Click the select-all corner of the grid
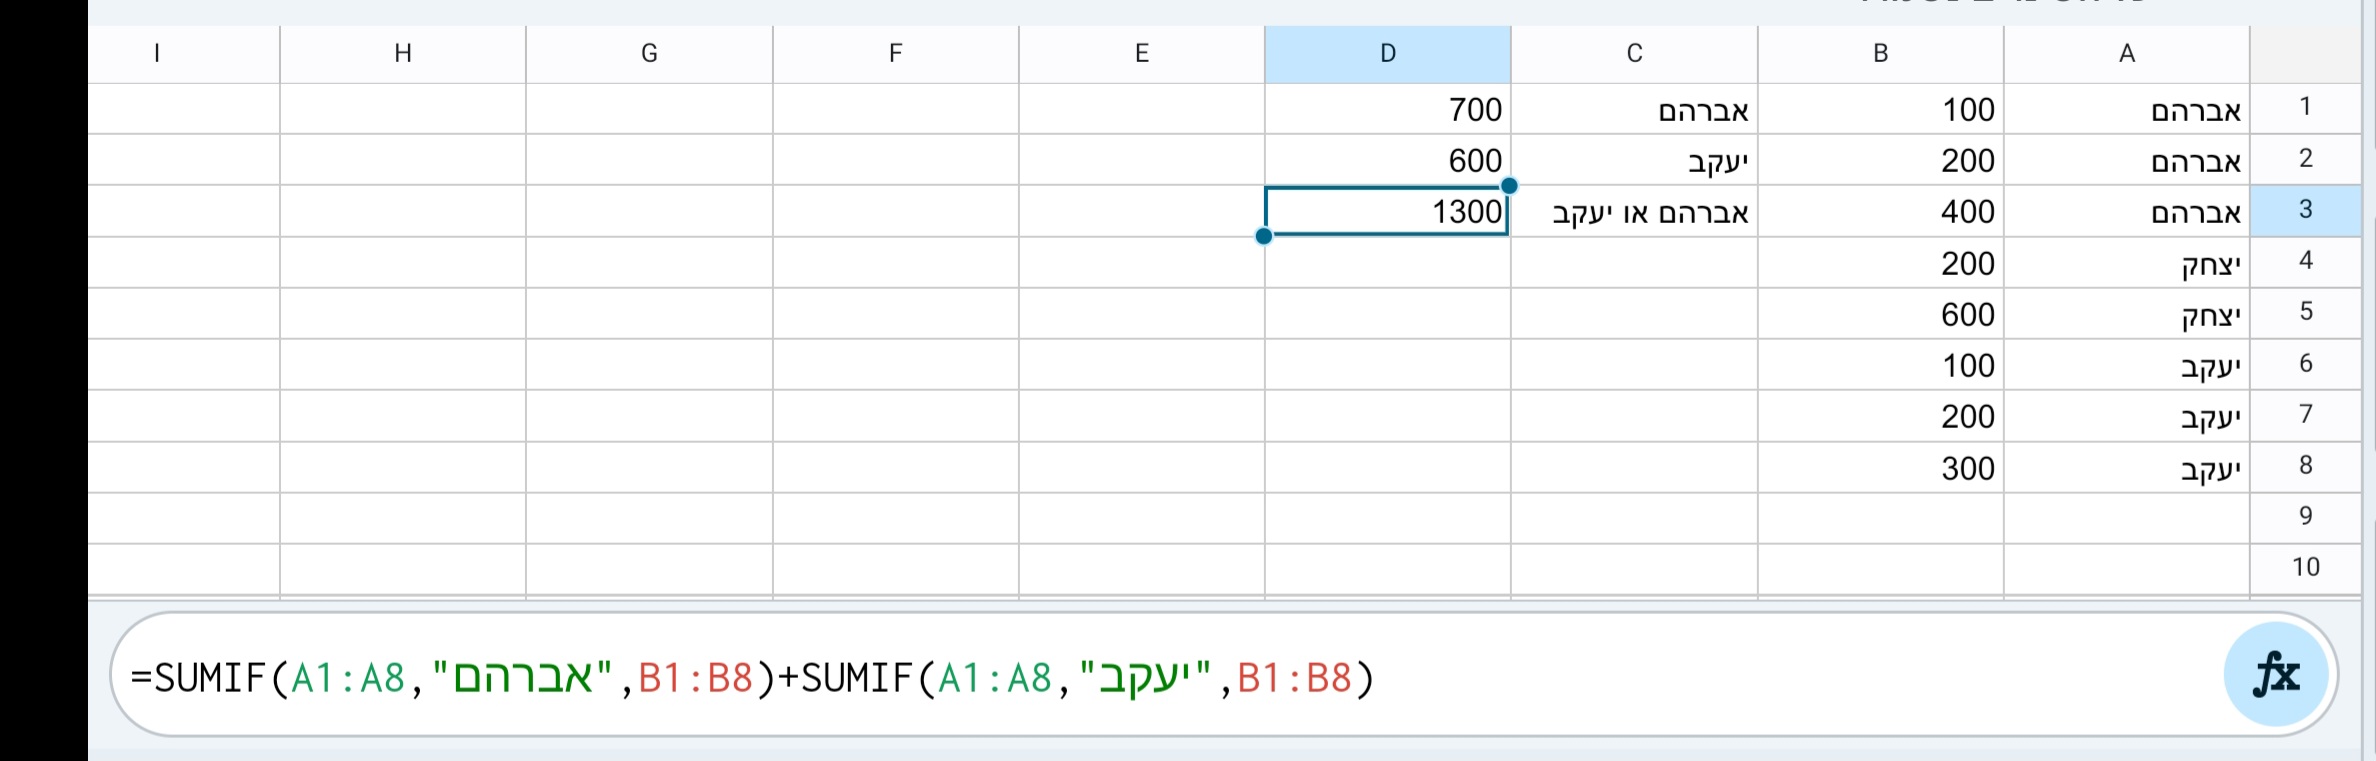 (x=2305, y=54)
